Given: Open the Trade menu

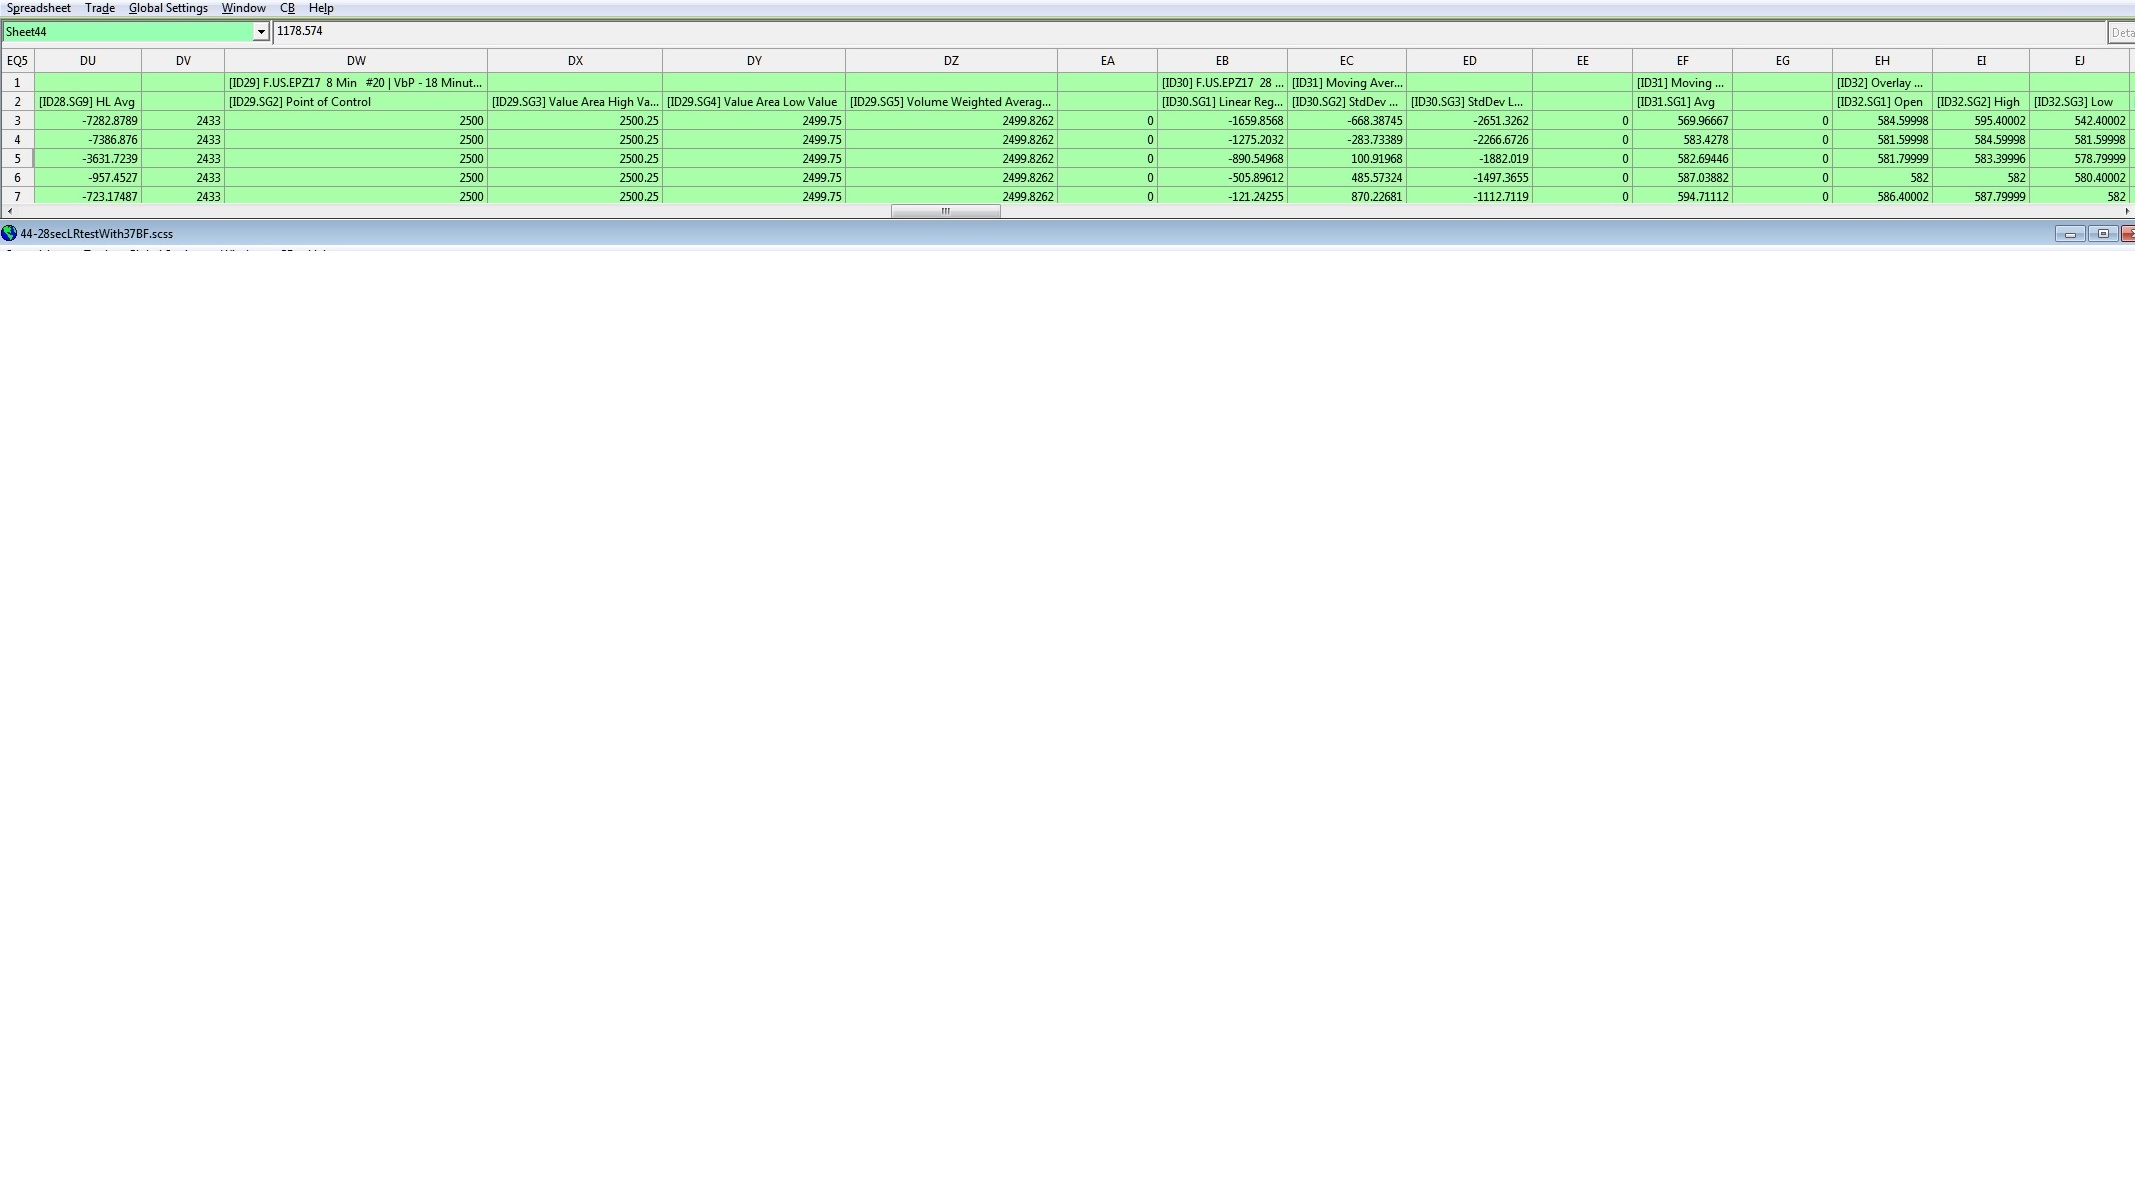Looking at the screenshot, I should [99, 8].
